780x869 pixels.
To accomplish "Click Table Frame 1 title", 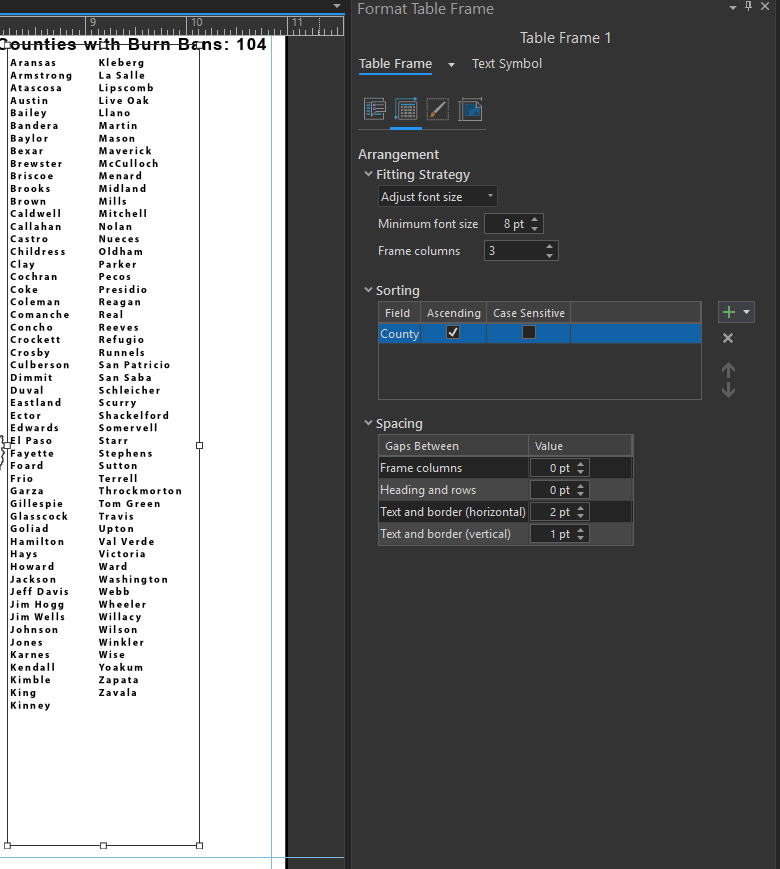I will pos(565,38).
